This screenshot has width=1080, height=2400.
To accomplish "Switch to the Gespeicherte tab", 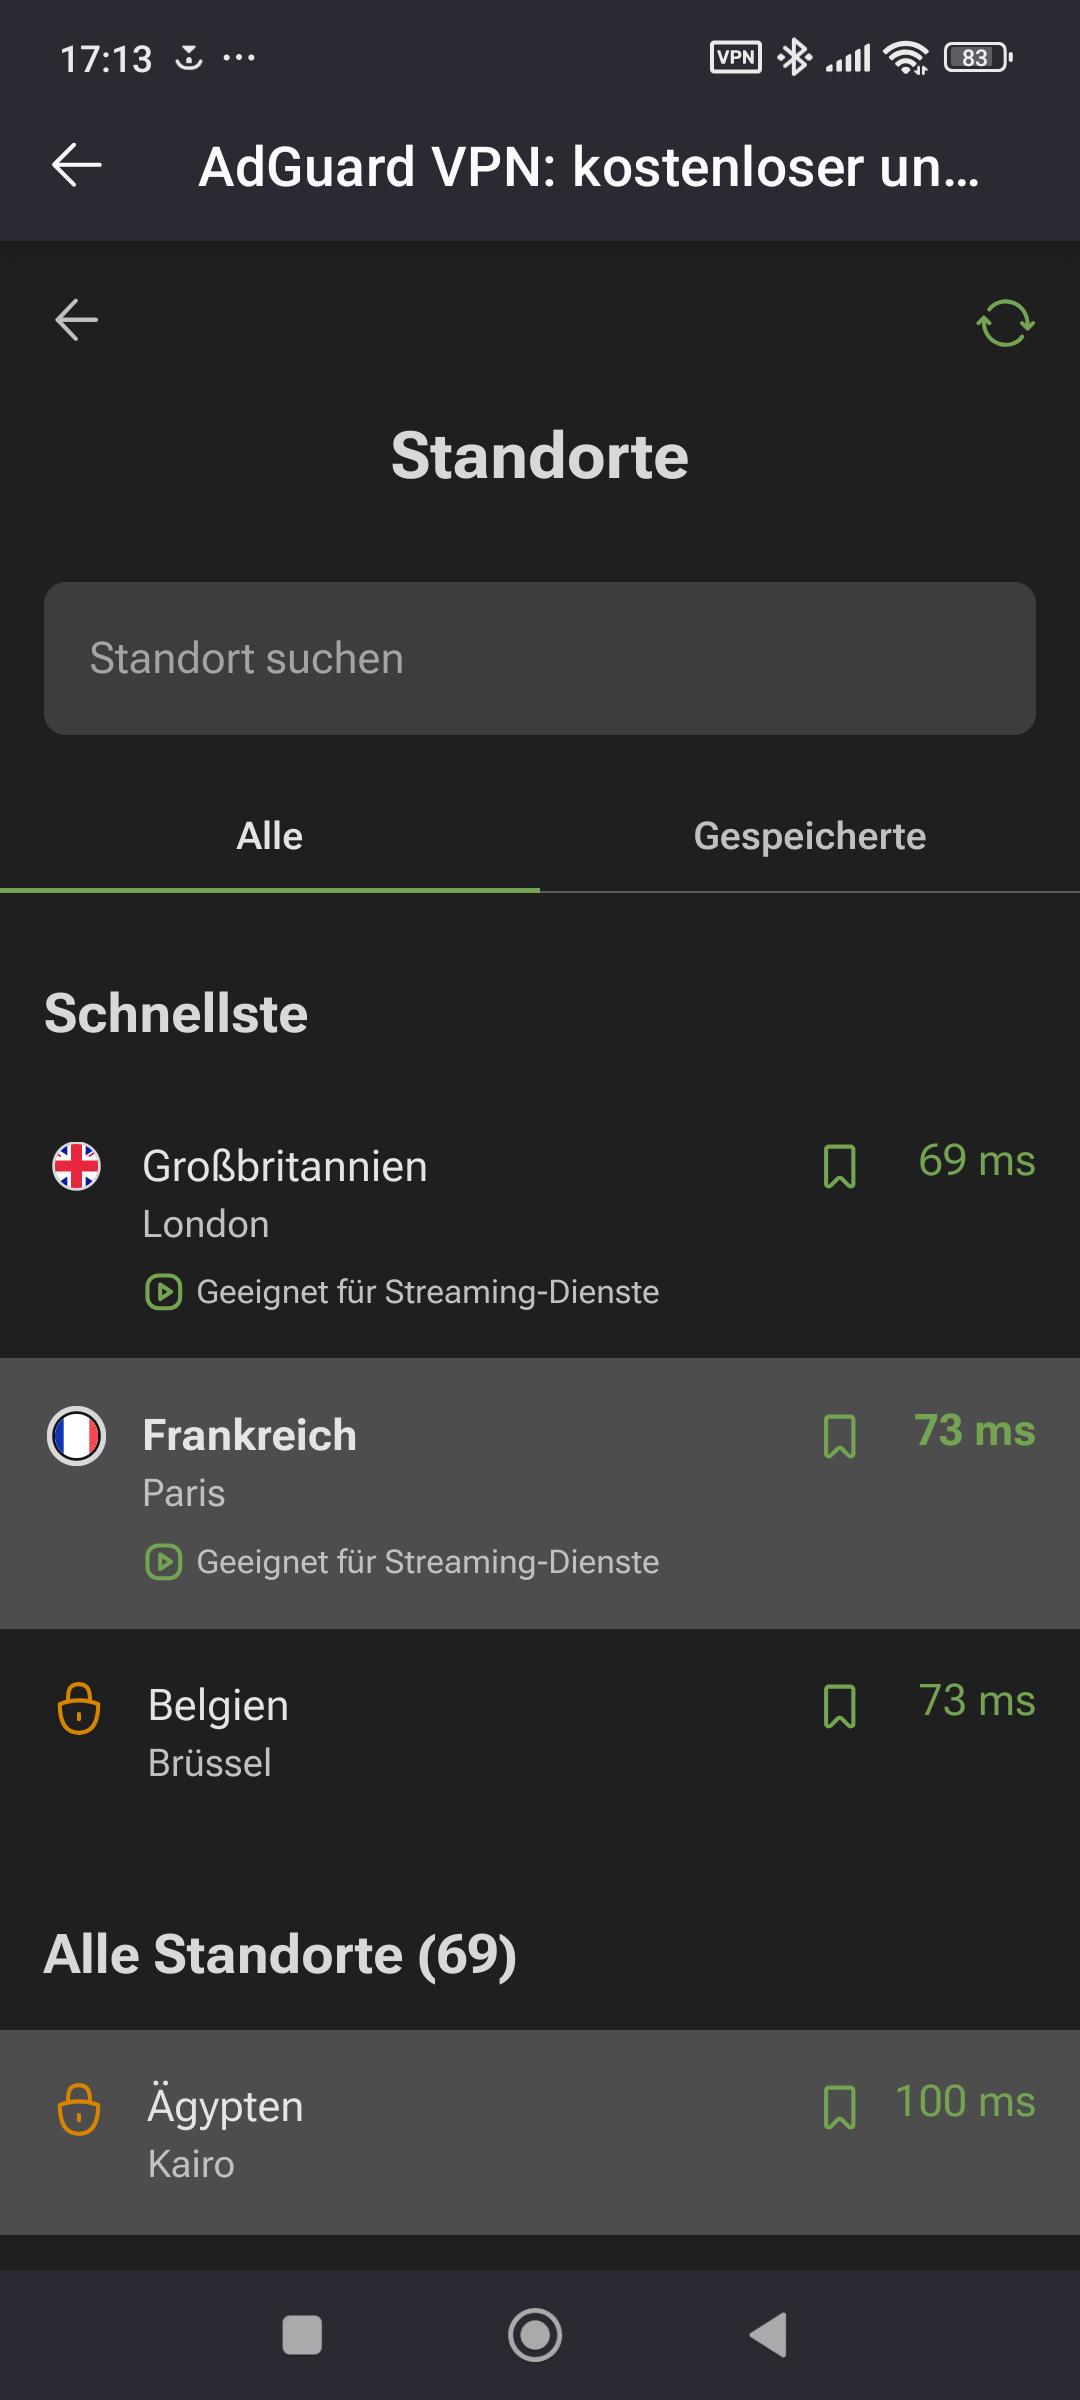I will tap(810, 836).
